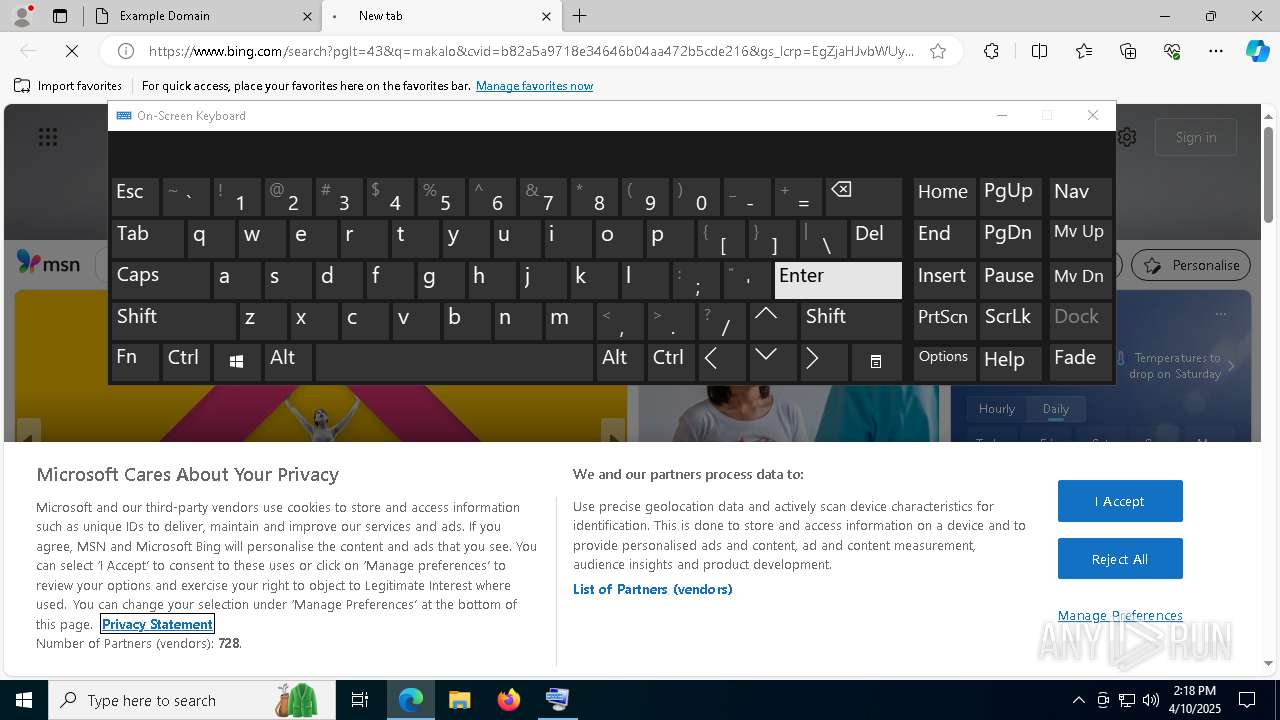View site information icon in address bar
This screenshot has width=1280, height=720.
pyautogui.click(x=126, y=51)
